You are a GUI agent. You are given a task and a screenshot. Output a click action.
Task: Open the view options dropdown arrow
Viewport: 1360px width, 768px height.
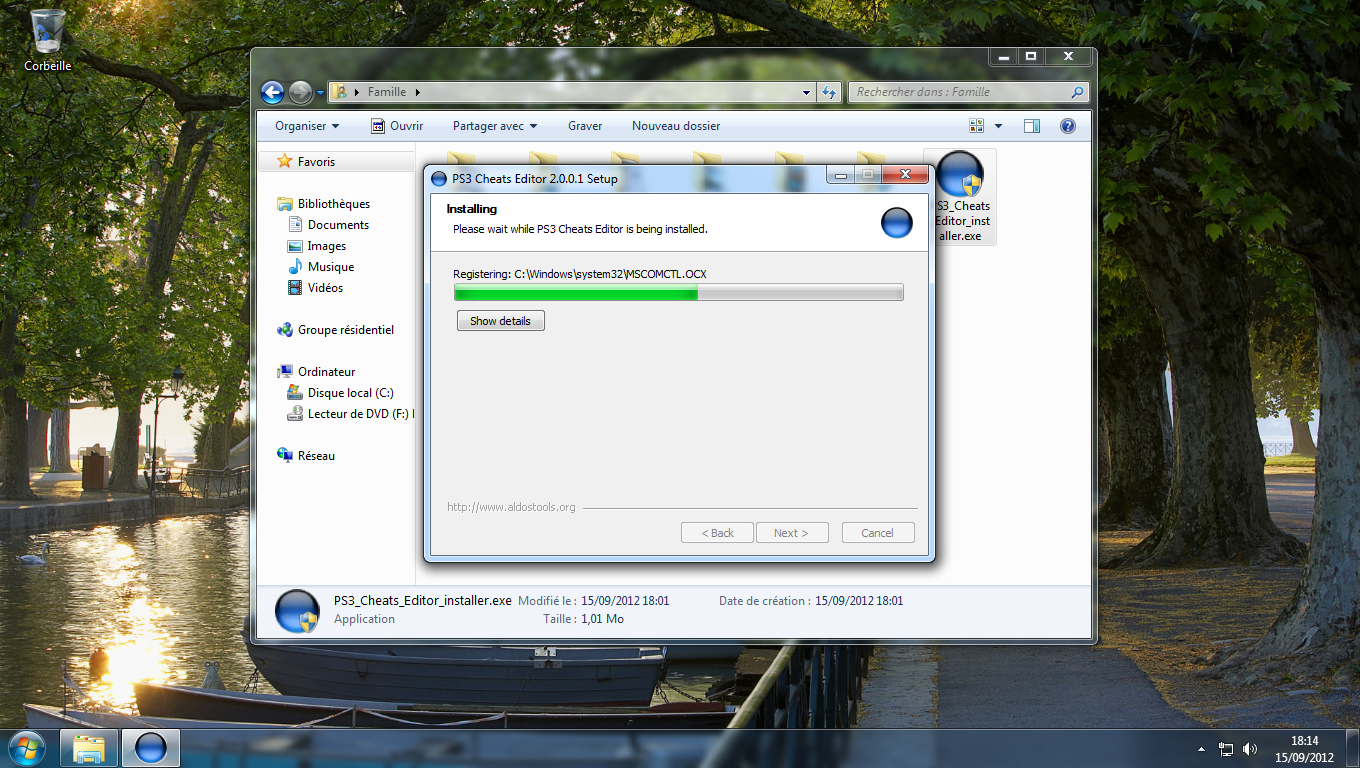pyautogui.click(x=998, y=126)
